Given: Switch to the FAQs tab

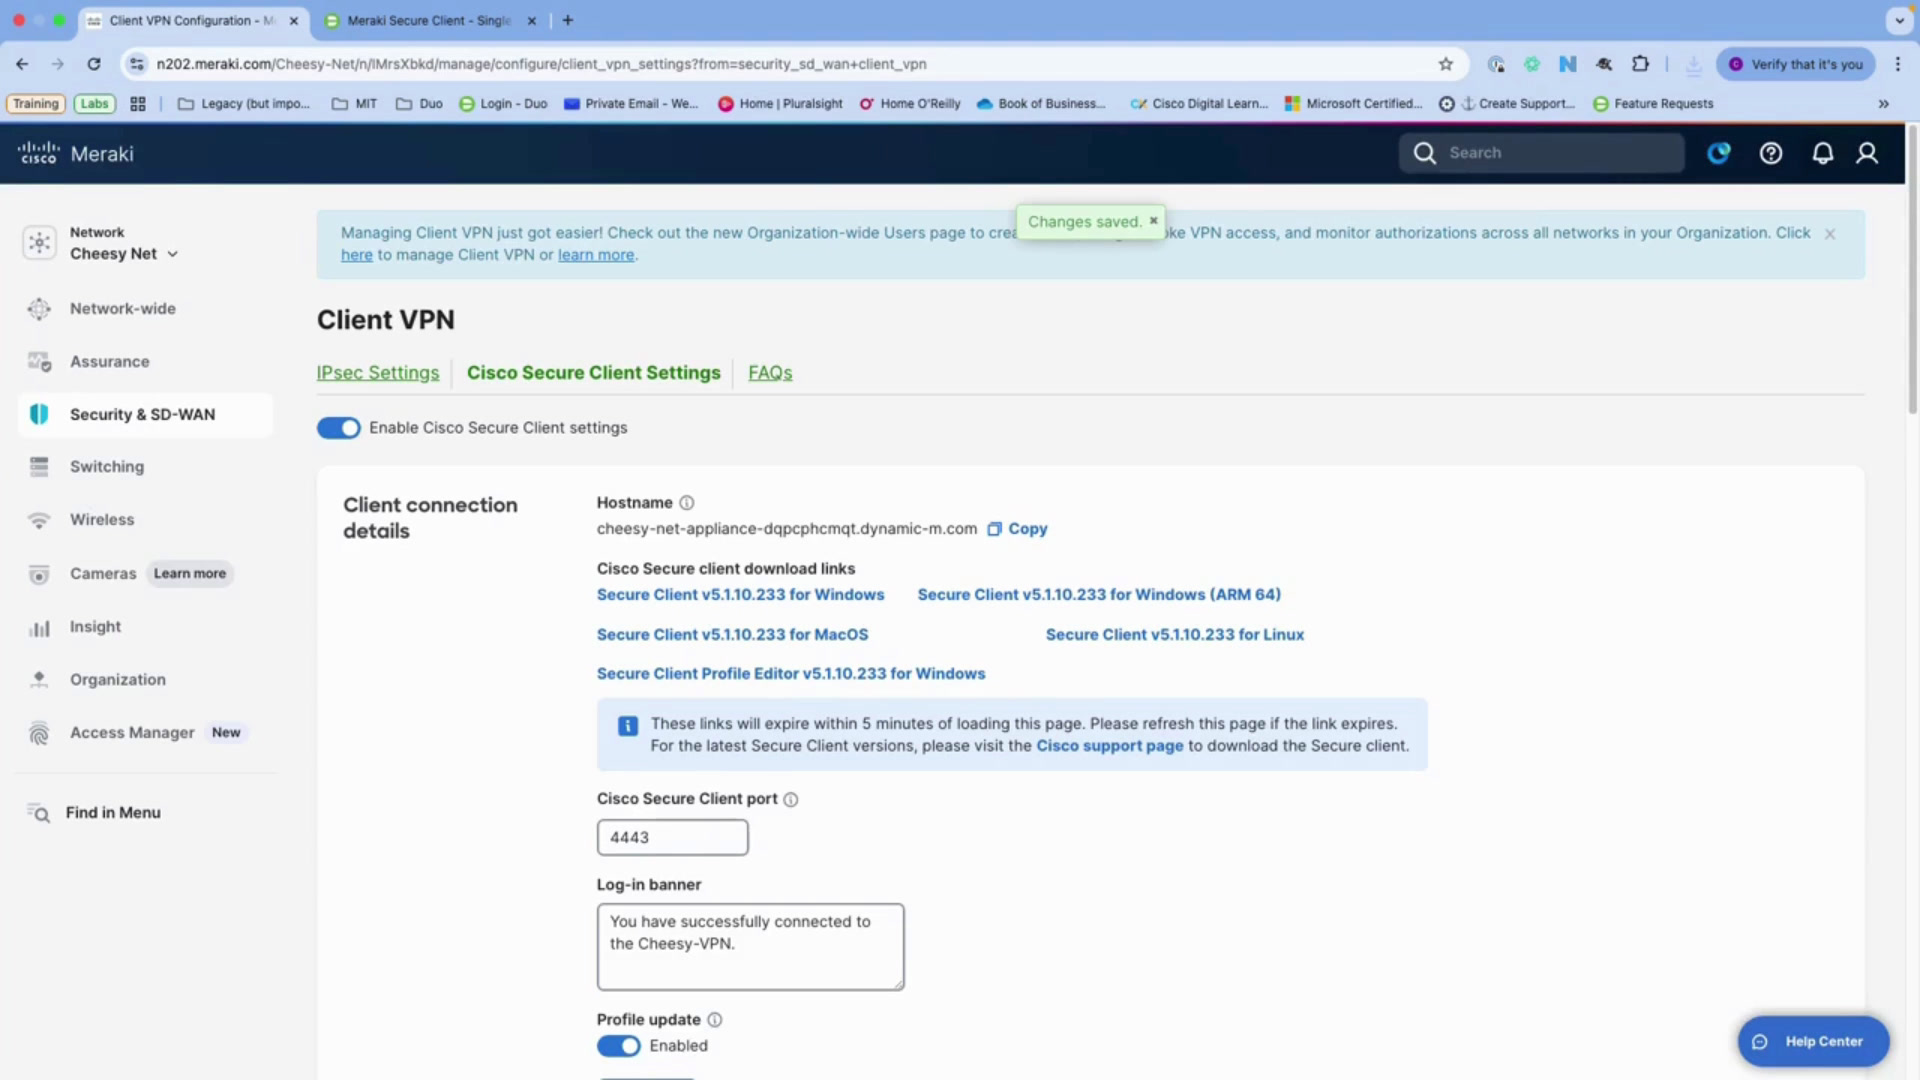Looking at the screenshot, I should (x=770, y=373).
